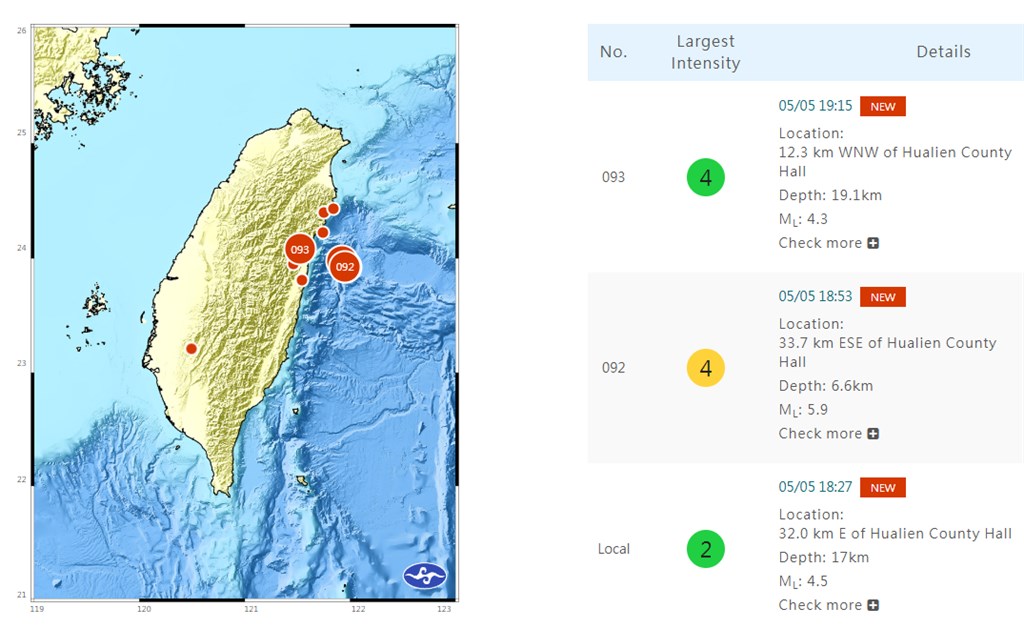Click the 092 epicenter marker on the map
The height and width of the screenshot is (628, 1024).
click(344, 267)
